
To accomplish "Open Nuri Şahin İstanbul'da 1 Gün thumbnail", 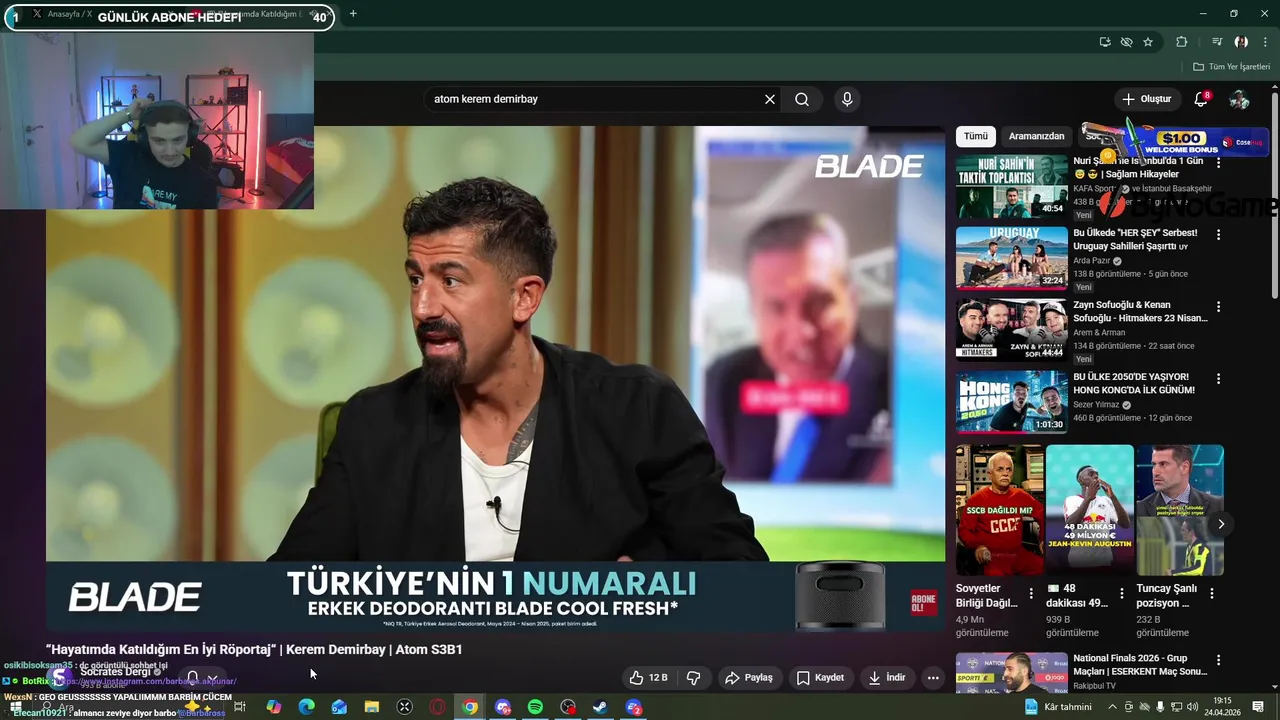I will pos(1011,186).
